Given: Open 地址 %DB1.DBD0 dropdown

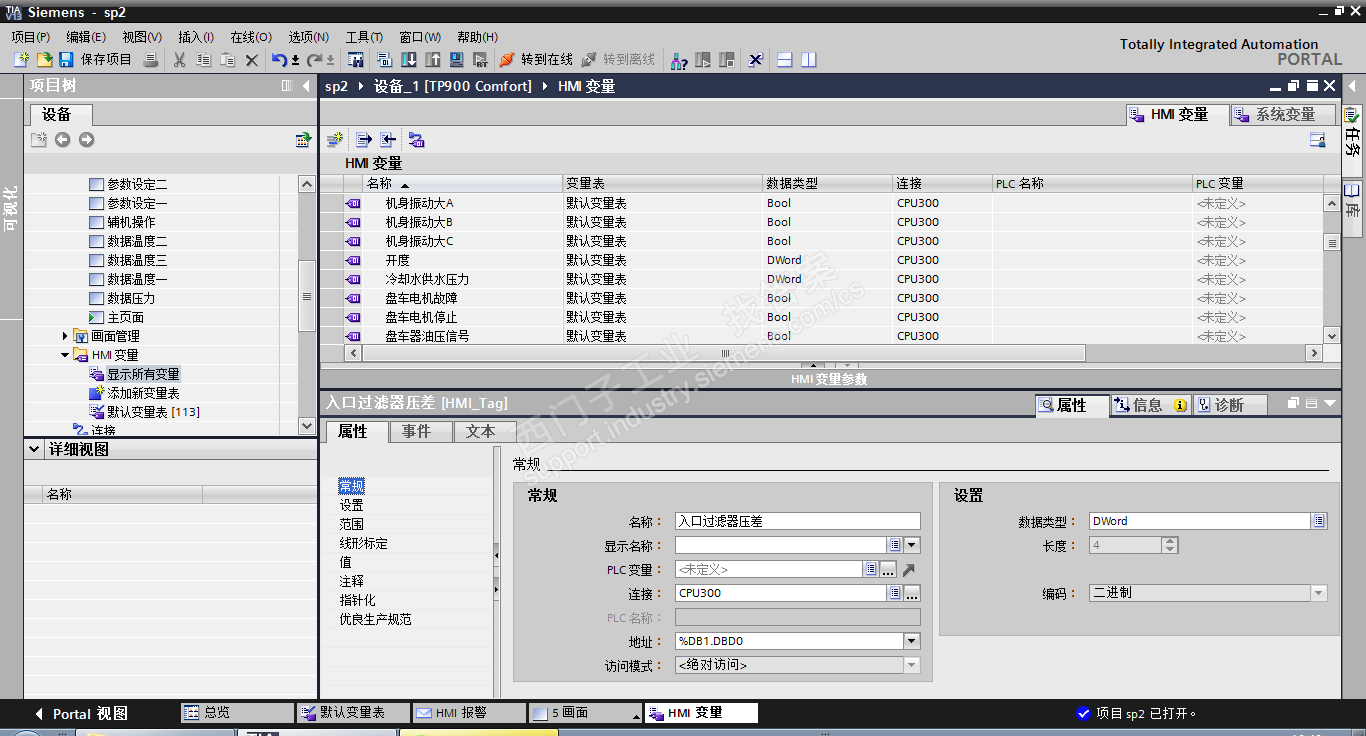Looking at the screenshot, I should click(x=912, y=641).
